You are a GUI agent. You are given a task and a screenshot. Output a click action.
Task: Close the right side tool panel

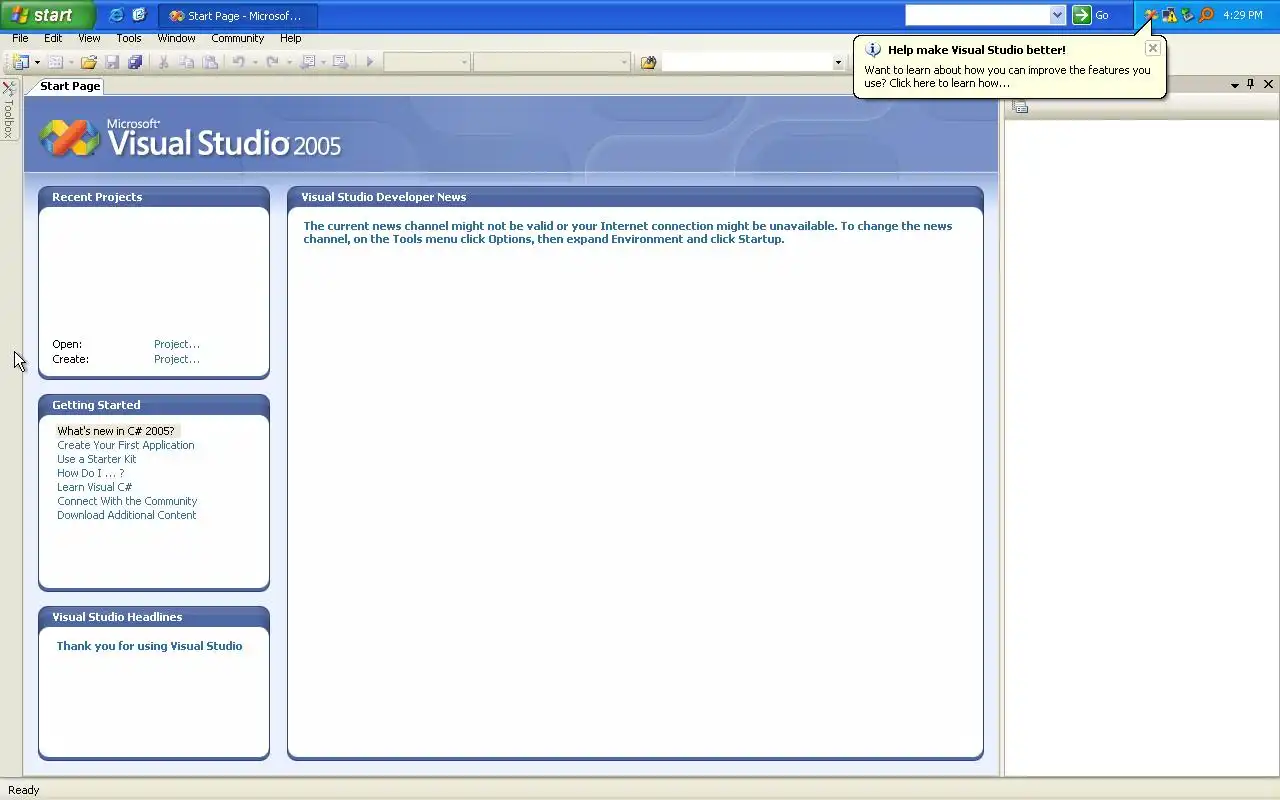click(x=1268, y=85)
